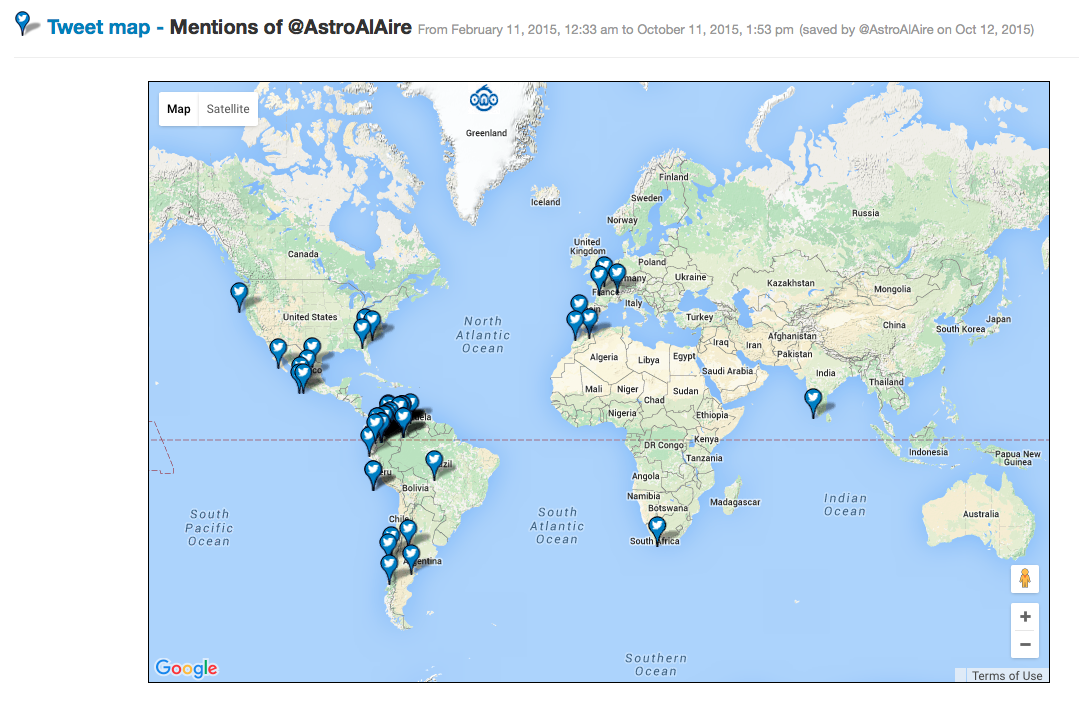Click the Google logo on the map
1079x702 pixels.
coord(186,668)
